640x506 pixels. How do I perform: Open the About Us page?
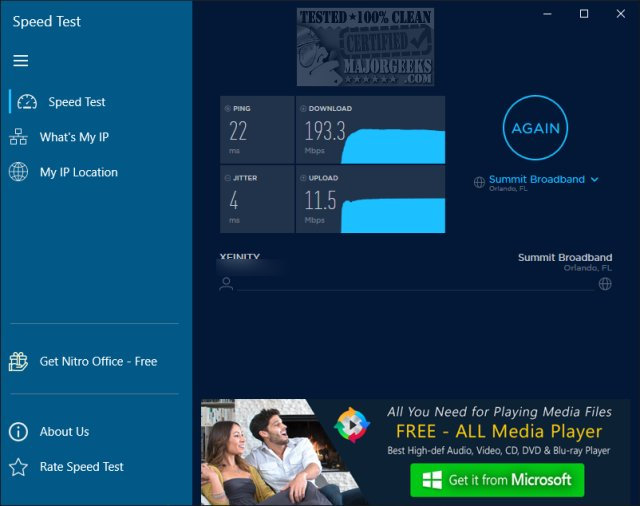[96, 431]
